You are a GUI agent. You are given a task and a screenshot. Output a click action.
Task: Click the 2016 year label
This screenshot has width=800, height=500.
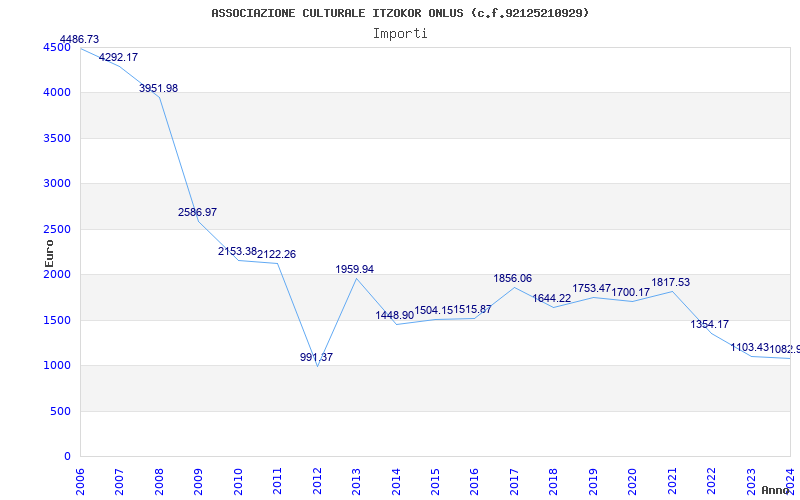[474, 481]
